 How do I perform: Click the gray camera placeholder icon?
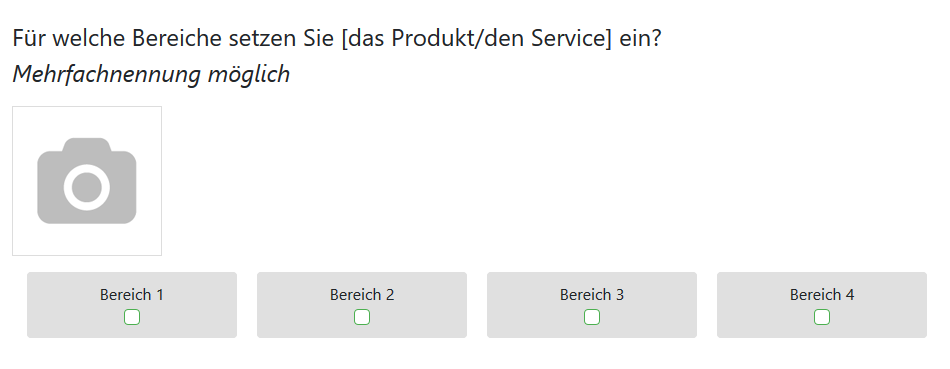pos(87,181)
